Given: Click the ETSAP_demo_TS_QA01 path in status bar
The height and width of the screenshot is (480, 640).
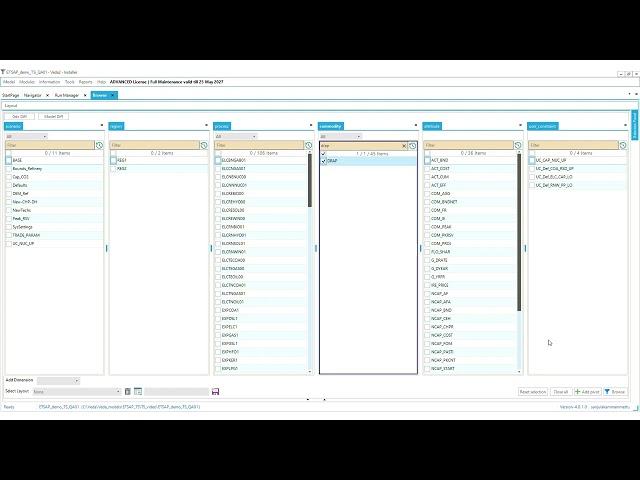Looking at the screenshot, I should pyautogui.click(x=120, y=407).
